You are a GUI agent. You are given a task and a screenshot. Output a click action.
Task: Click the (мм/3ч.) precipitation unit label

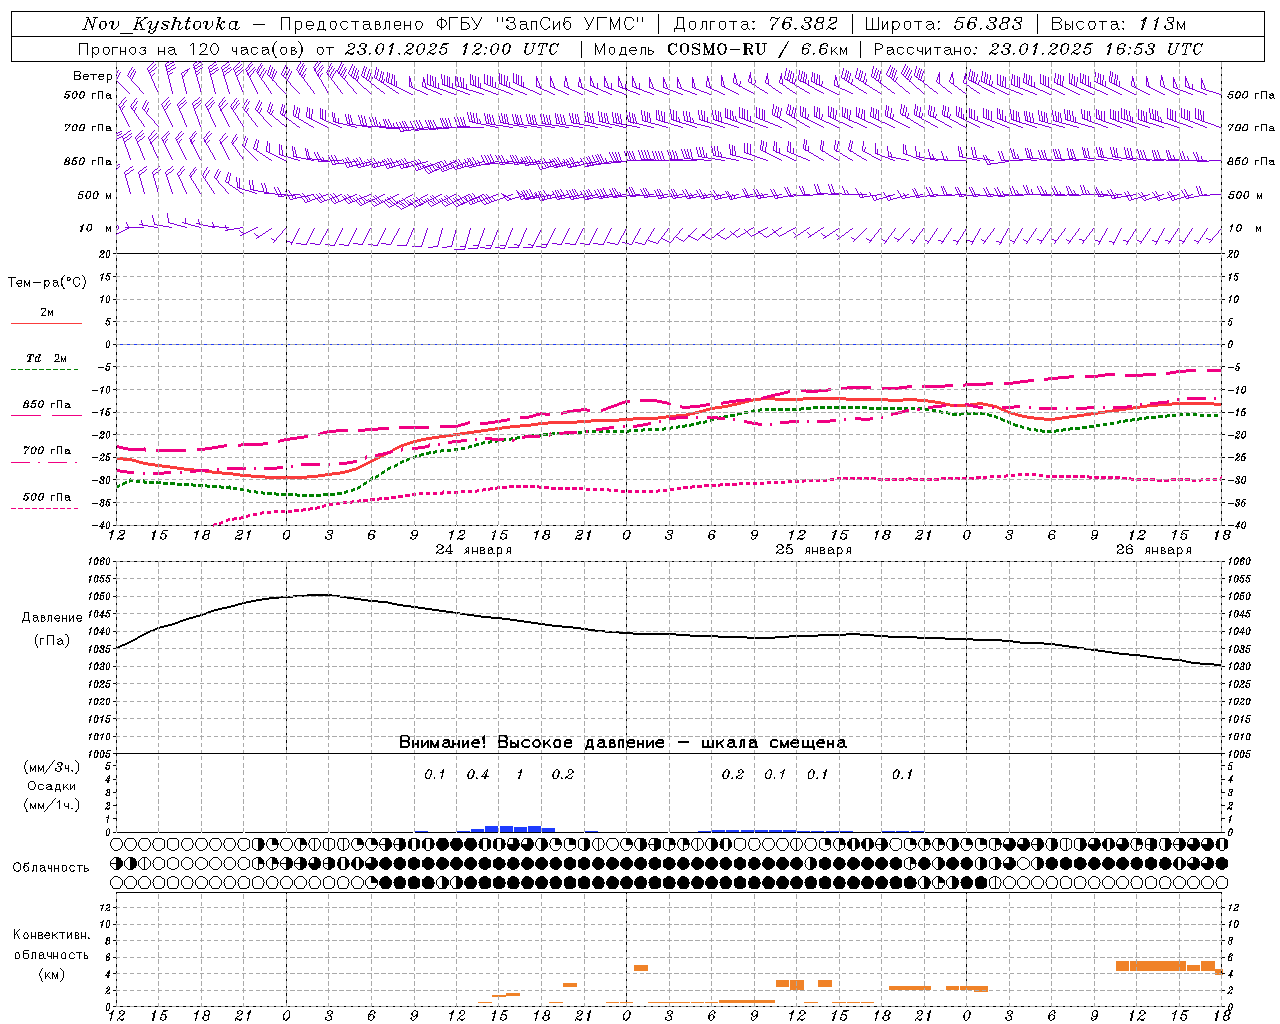(x=52, y=768)
